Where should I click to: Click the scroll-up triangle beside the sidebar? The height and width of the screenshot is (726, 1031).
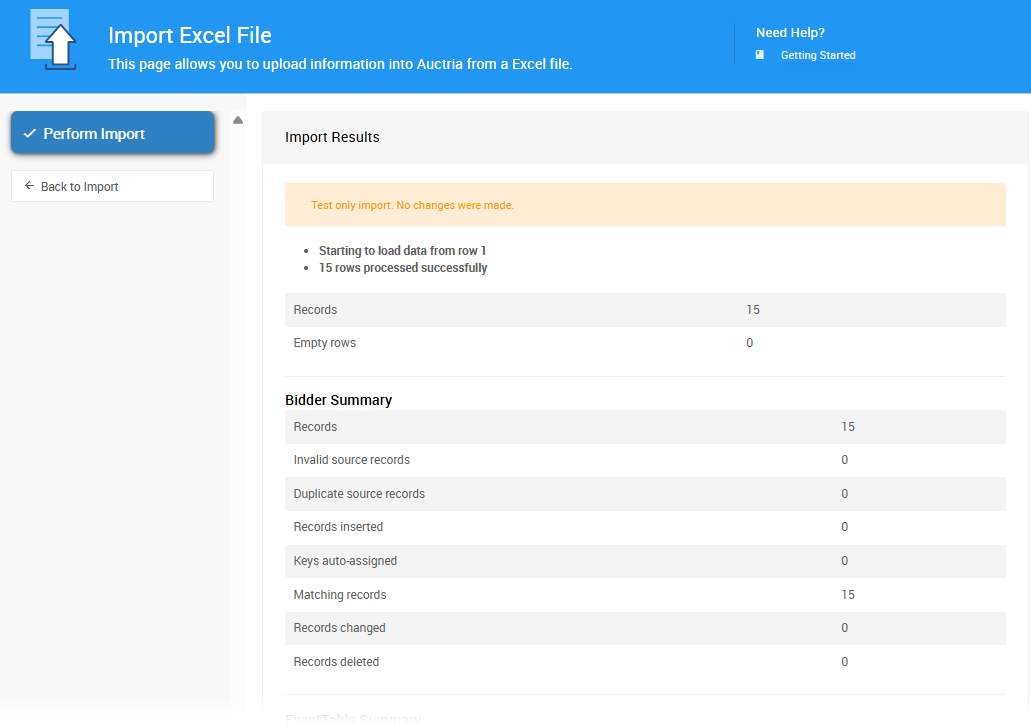tap(238, 118)
